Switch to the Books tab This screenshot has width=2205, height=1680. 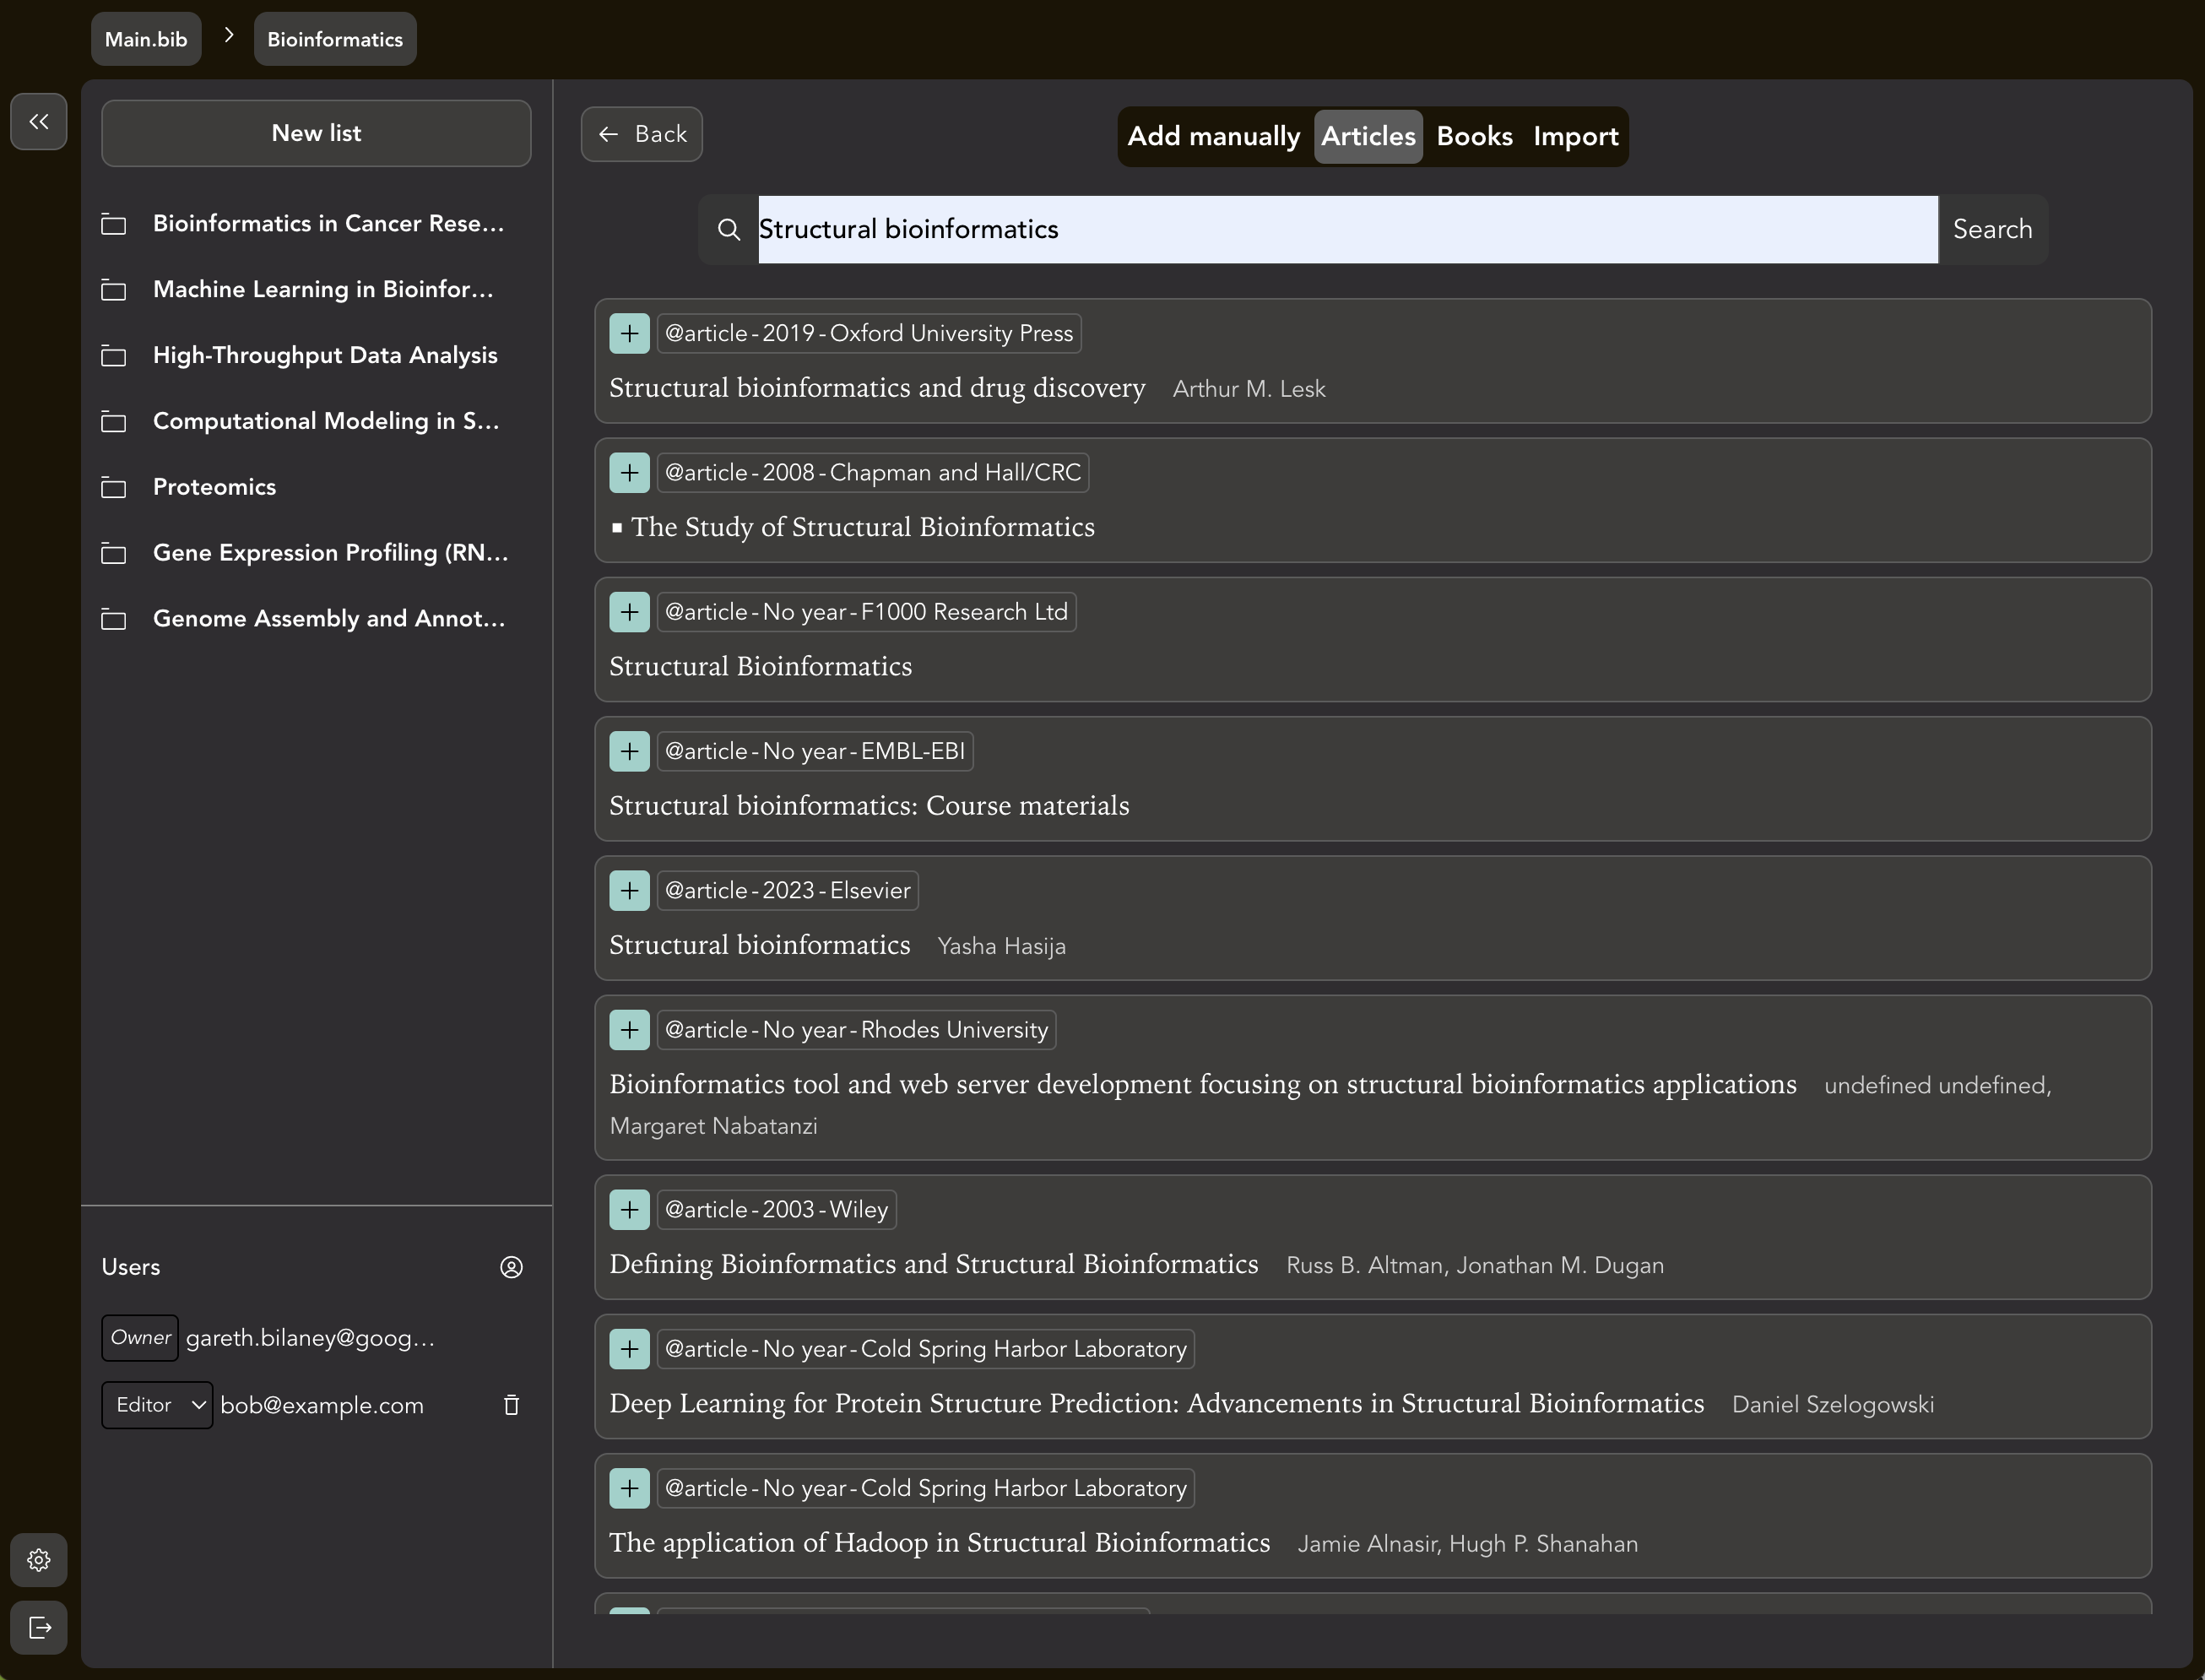click(1474, 136)
